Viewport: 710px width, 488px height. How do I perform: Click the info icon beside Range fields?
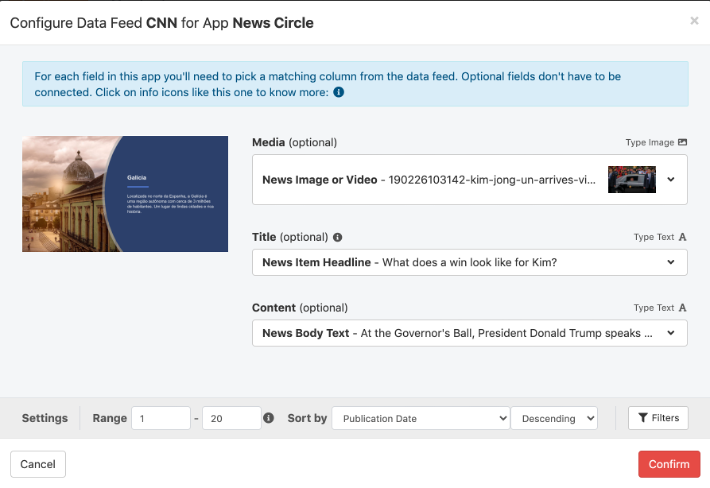tap(269, 418)
